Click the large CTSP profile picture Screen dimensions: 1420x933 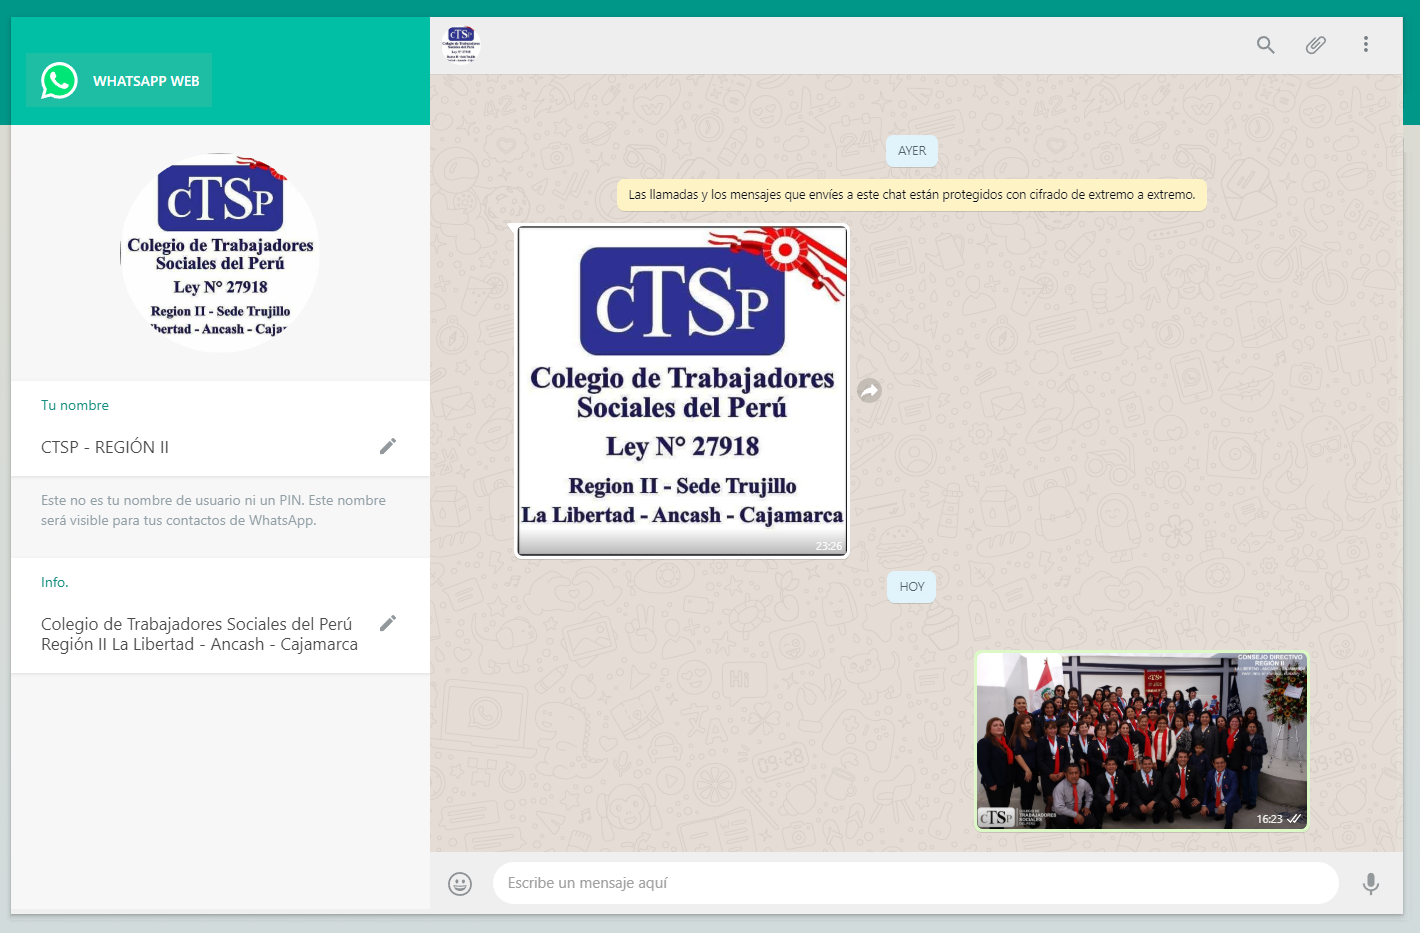pos(220,252)
